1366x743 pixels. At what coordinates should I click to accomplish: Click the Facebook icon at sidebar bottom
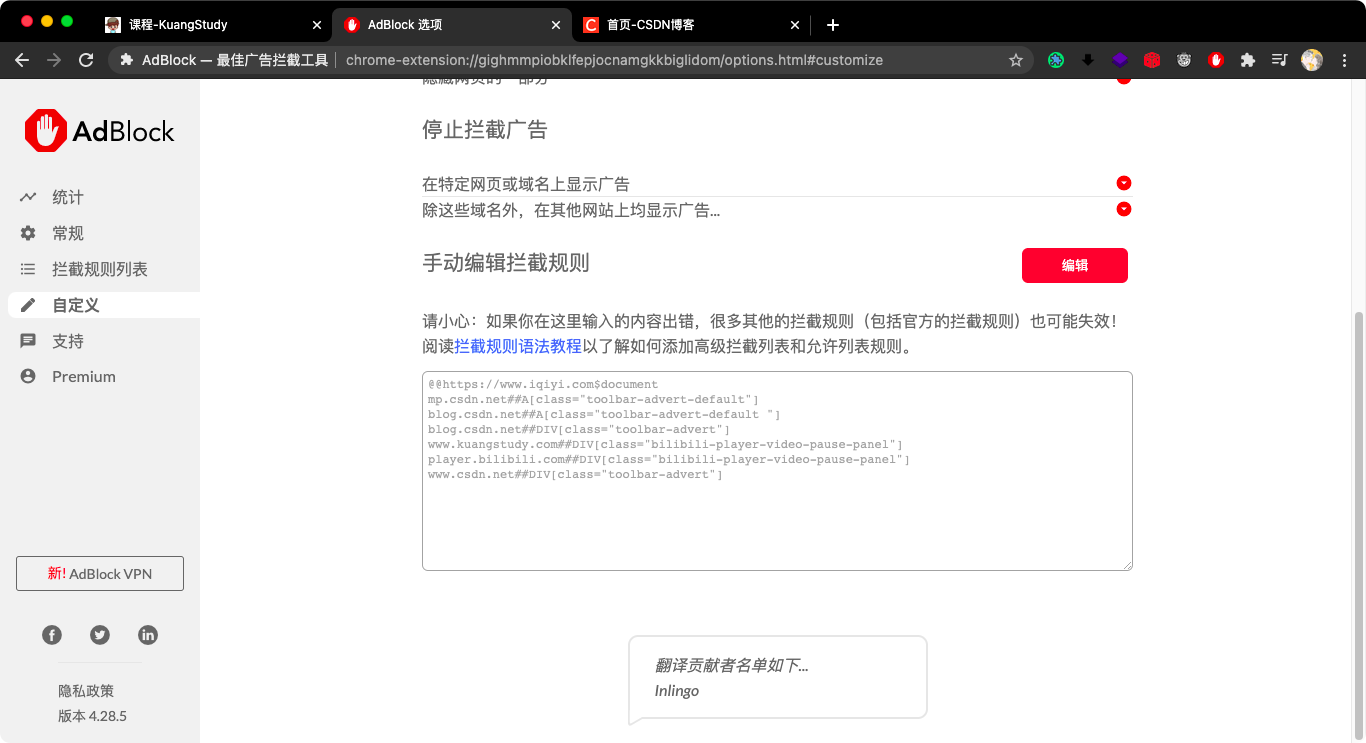(x=51, y=635)
